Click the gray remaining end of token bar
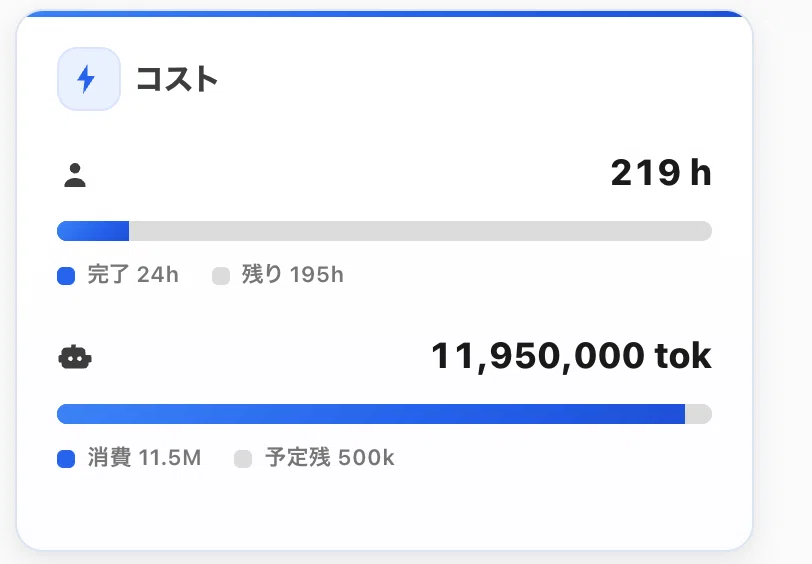 (x=699, y=414)
